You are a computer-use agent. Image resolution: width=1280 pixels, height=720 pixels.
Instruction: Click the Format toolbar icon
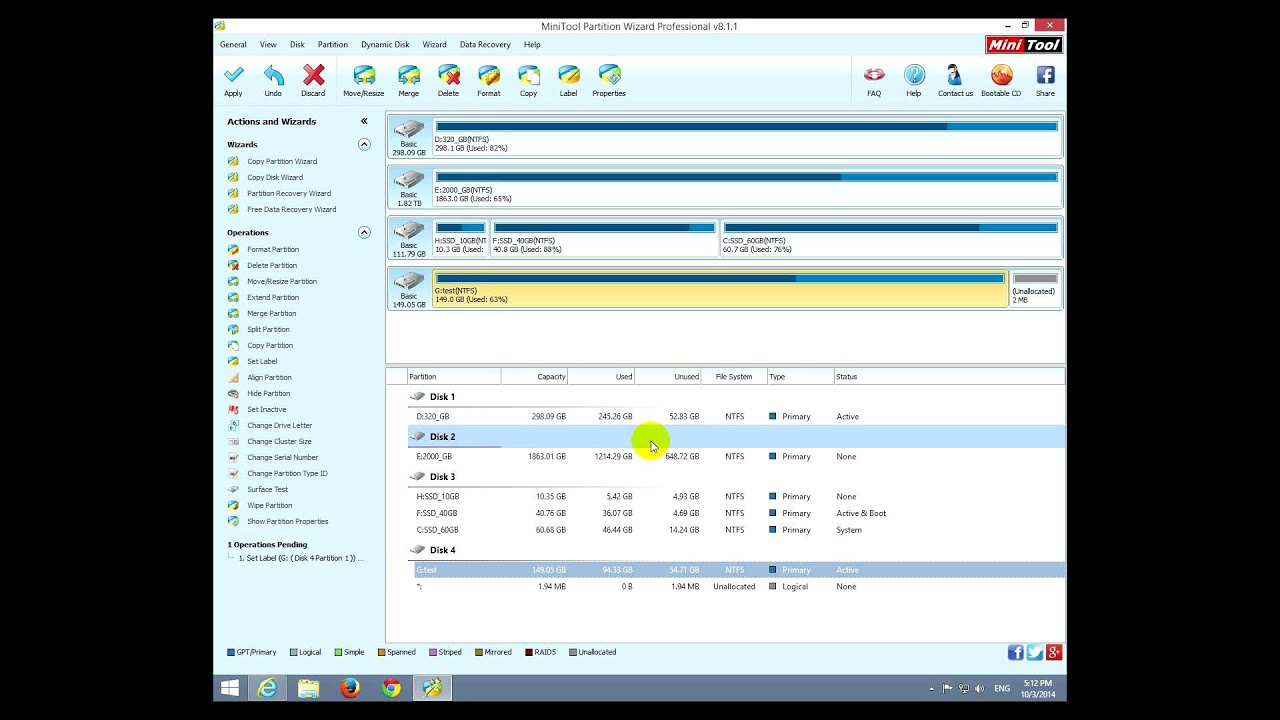(x=489, y=75)
